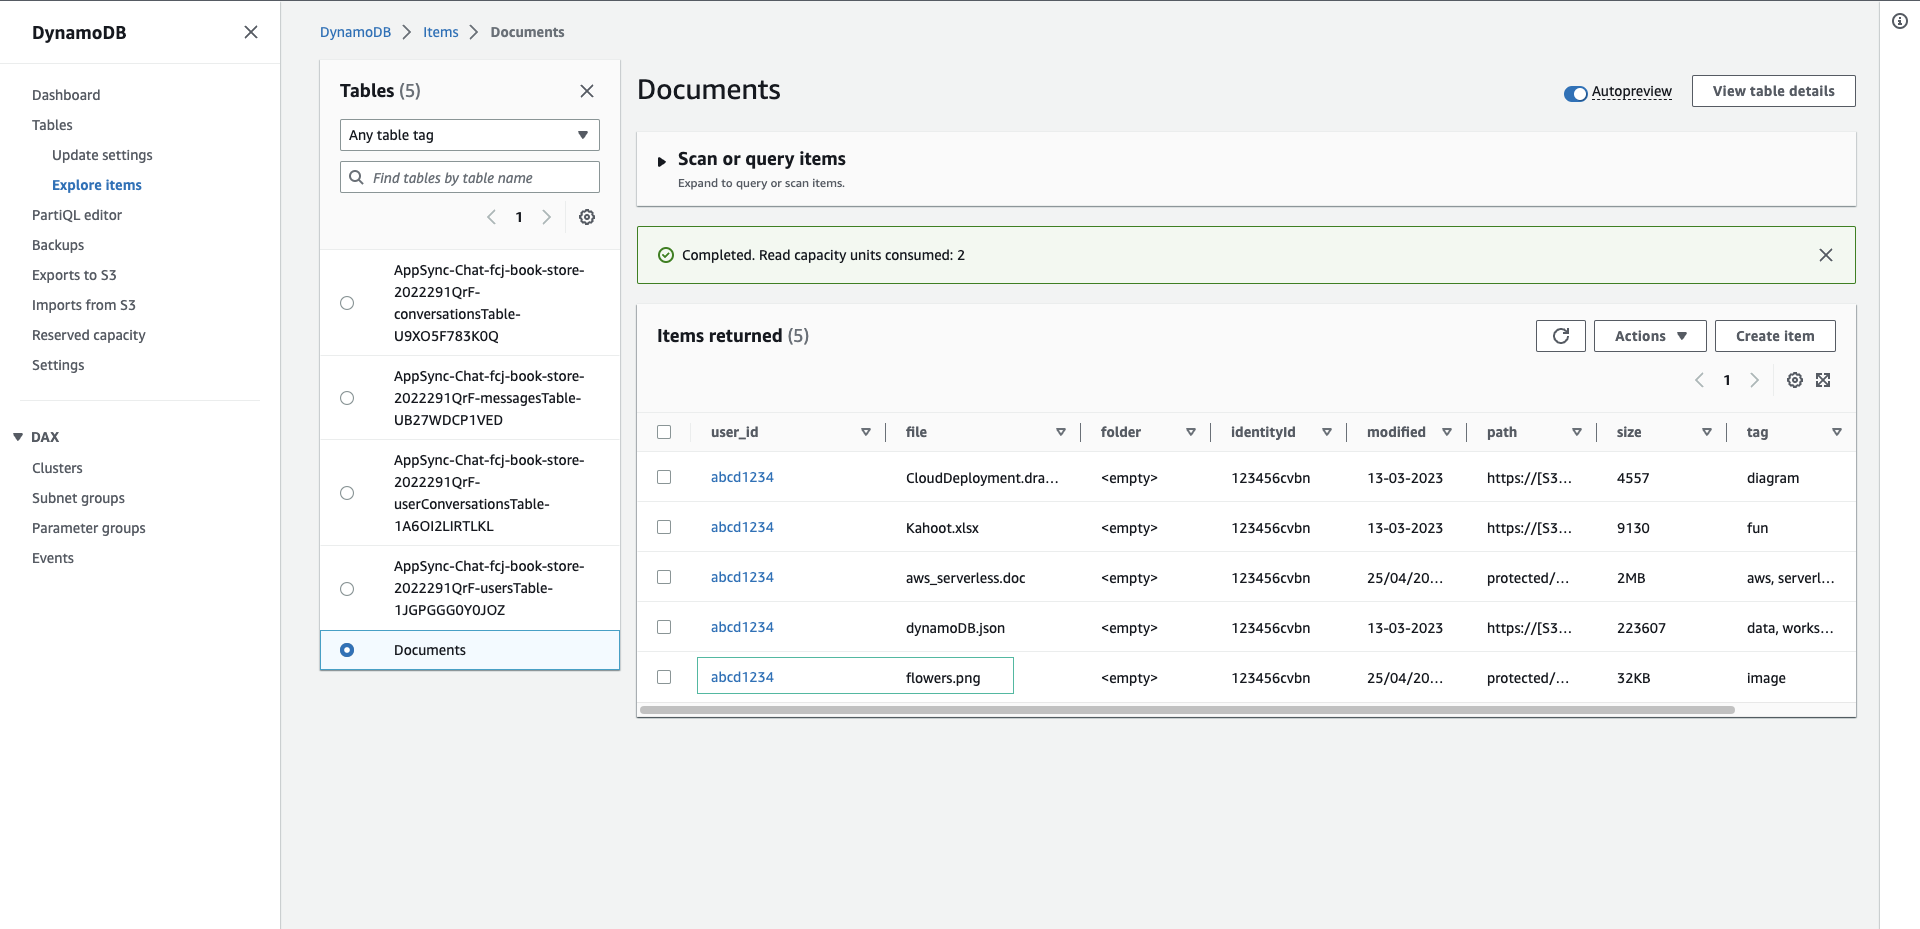This screenshot has height=929, width=1920.
Task: Go to previous page of items
Action: click(x=1699, y=380)
